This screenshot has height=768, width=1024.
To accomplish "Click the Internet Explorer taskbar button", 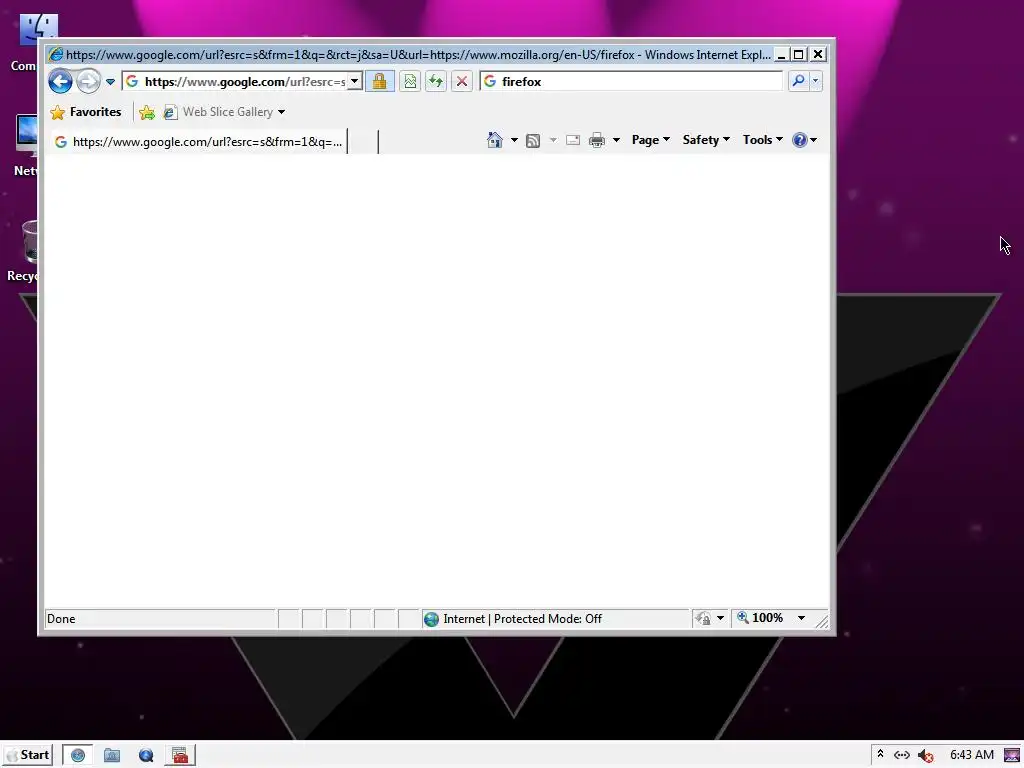I will 78,756.
